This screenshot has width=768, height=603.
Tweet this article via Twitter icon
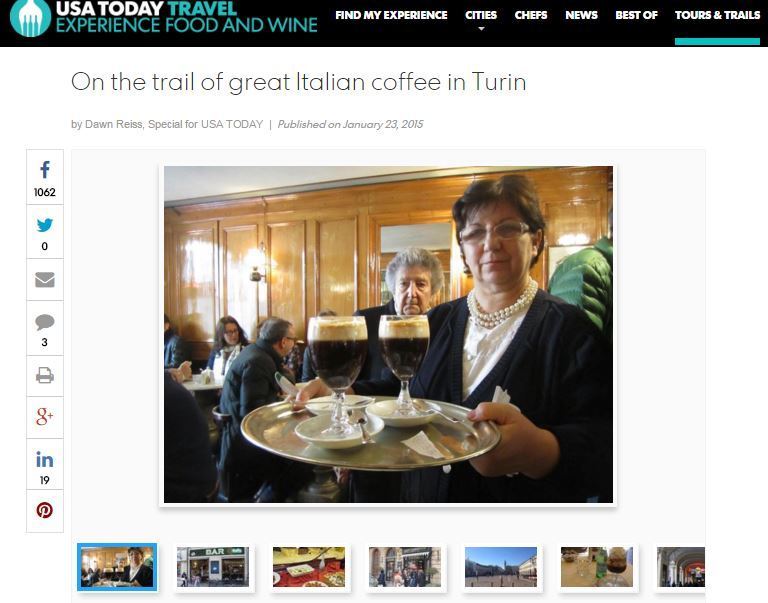click(x=45, y=225)
